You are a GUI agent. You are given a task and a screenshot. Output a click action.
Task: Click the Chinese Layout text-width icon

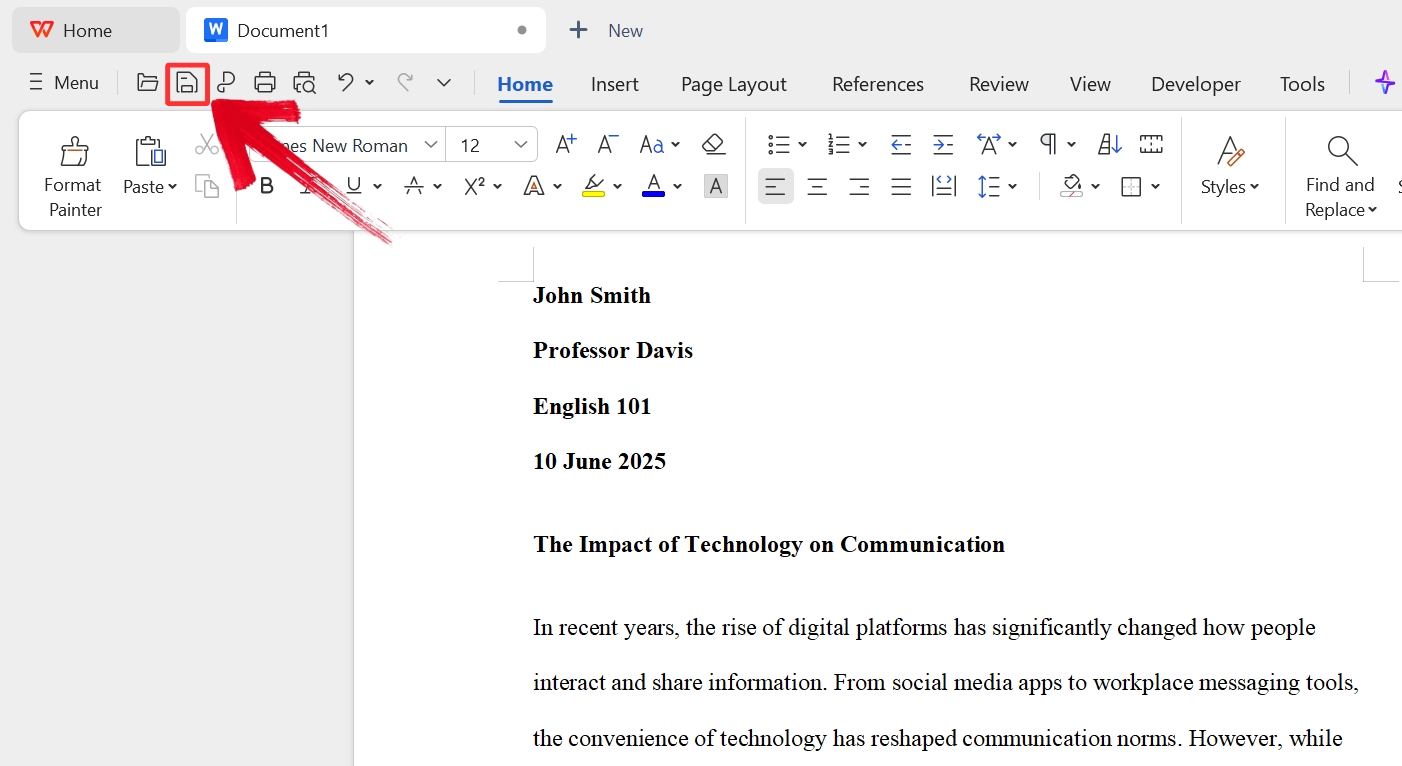click(989, 145)
